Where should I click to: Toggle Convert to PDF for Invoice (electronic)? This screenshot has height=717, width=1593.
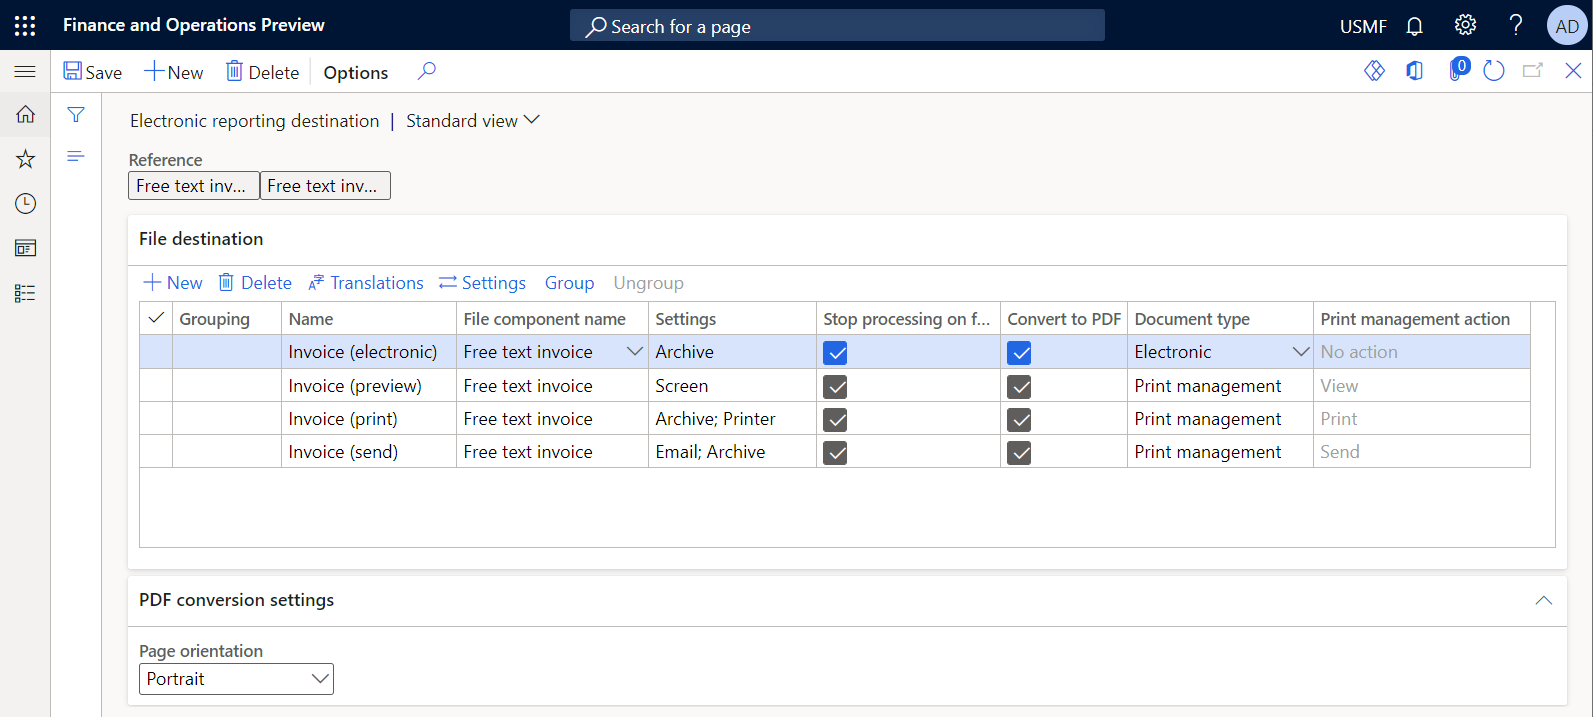click(x=1019, y=353)
